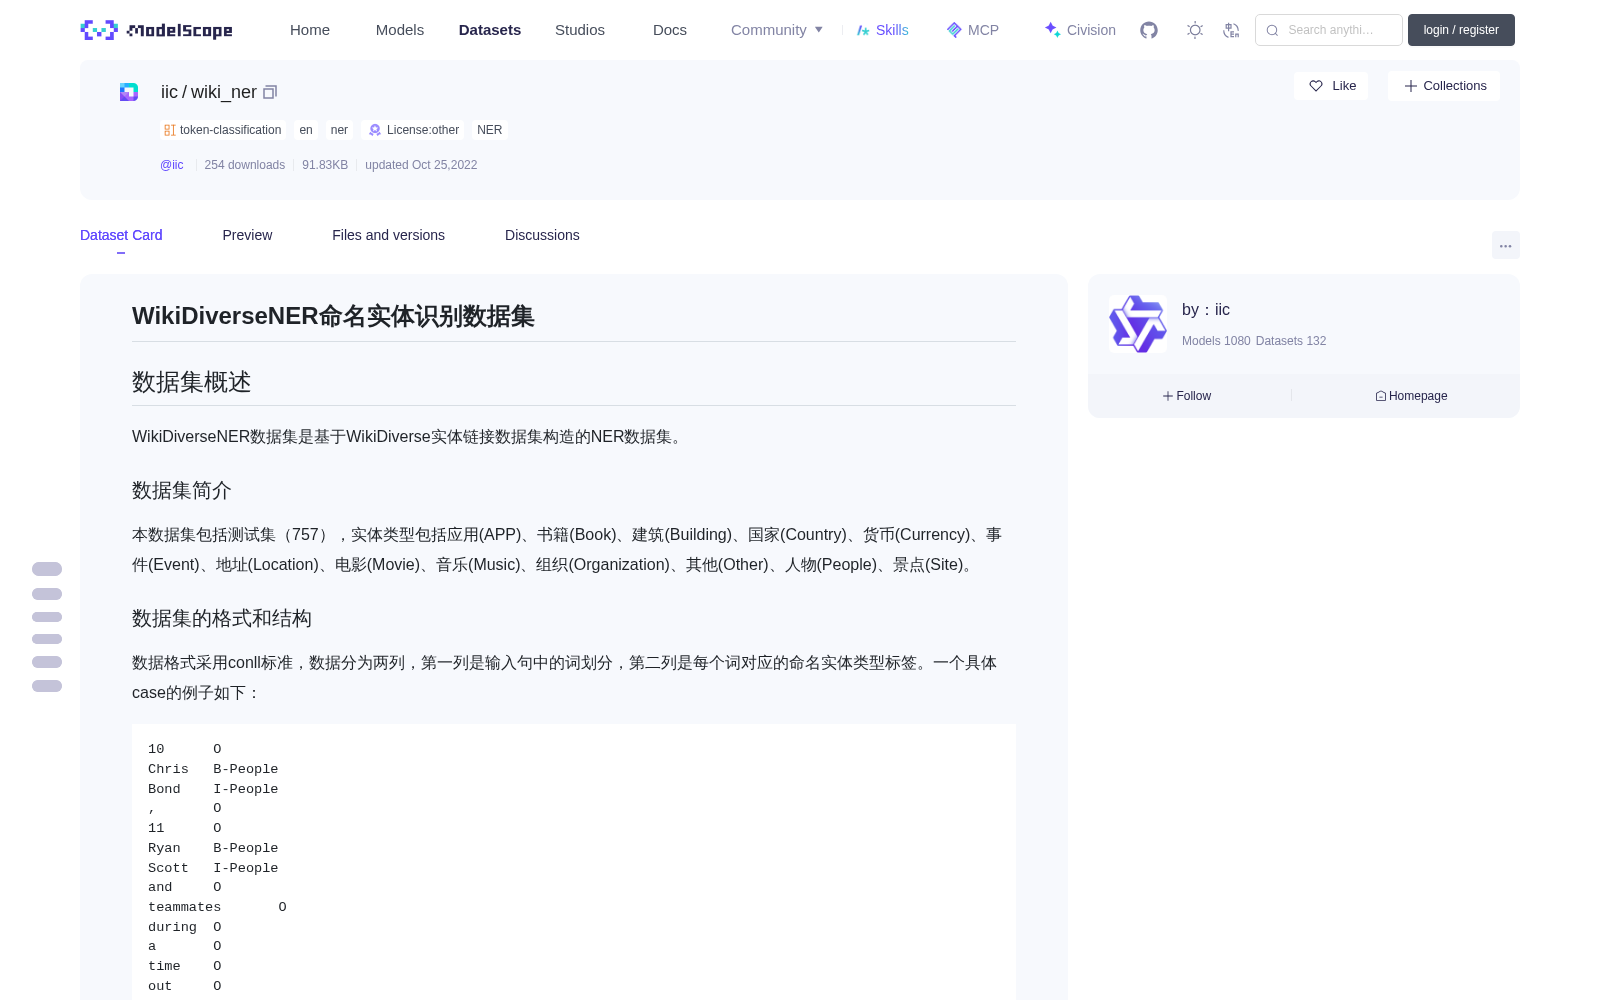The width and height of the screenshot is (1600, 1000).
Task: Select the Dataset Card tab
Action: coord(121,235)
